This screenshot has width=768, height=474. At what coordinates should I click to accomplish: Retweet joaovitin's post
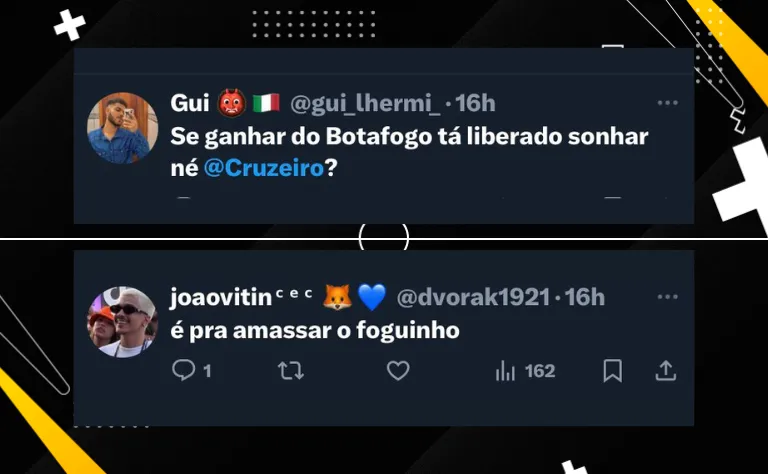291,371
